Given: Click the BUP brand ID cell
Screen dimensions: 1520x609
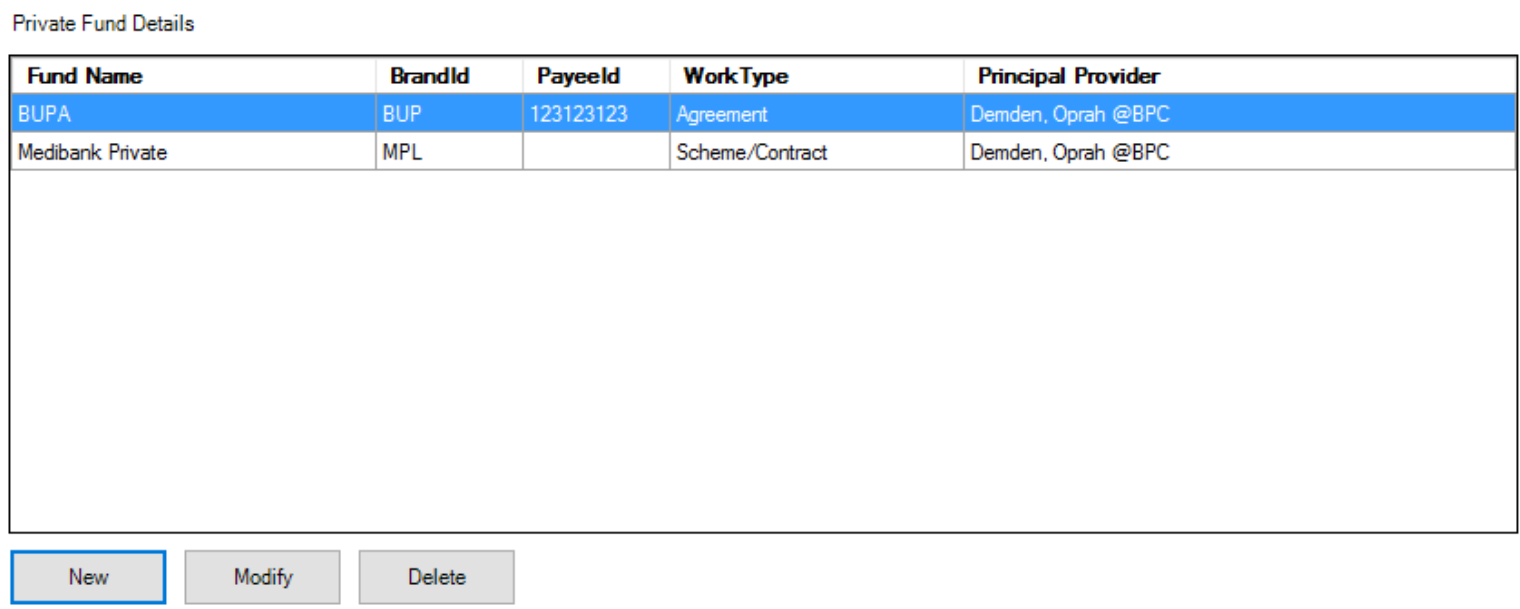Looking at the screenshot, I should [449, 114].
